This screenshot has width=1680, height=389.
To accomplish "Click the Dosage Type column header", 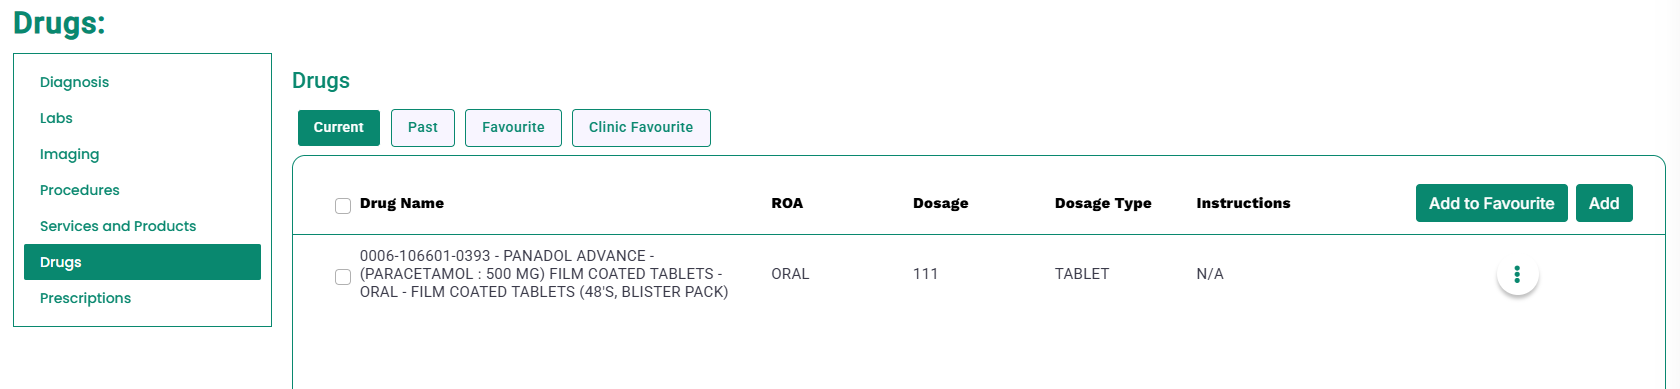I will click(x=1103, y=203).
